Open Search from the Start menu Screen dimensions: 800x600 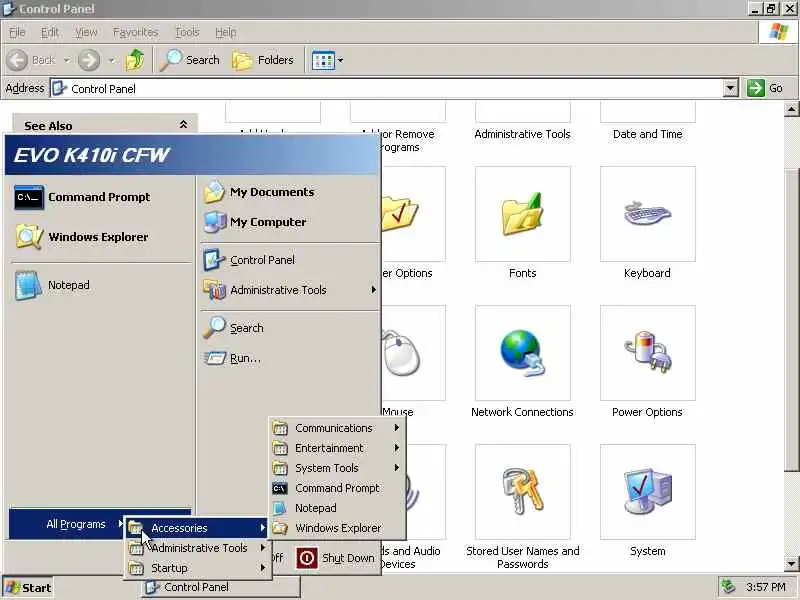[x=290, y=328]
